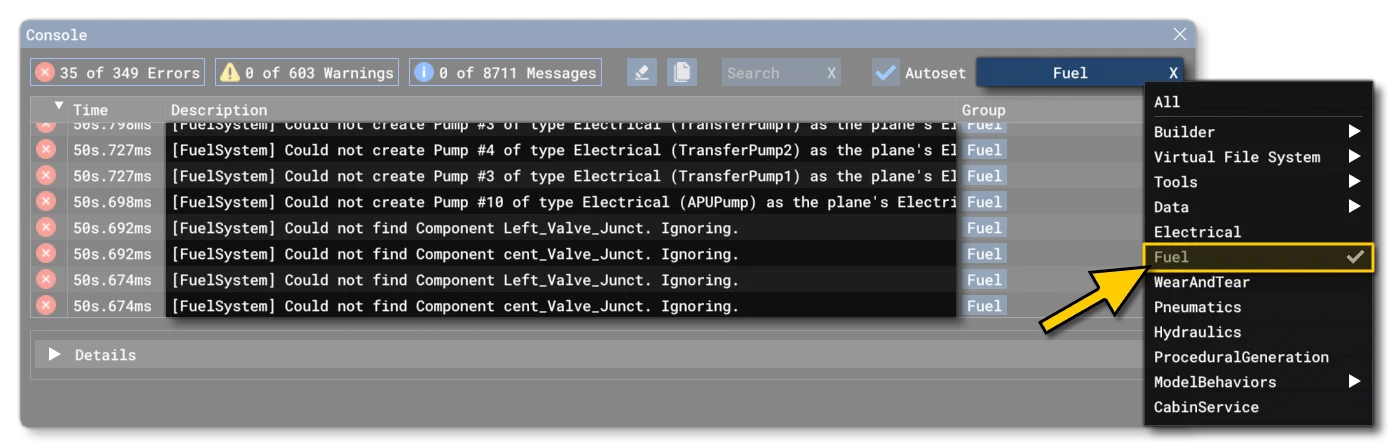Click the ModelBehaviors submenu arrow
This screenshot has height=448, width=1393.
pos(1354,381)
